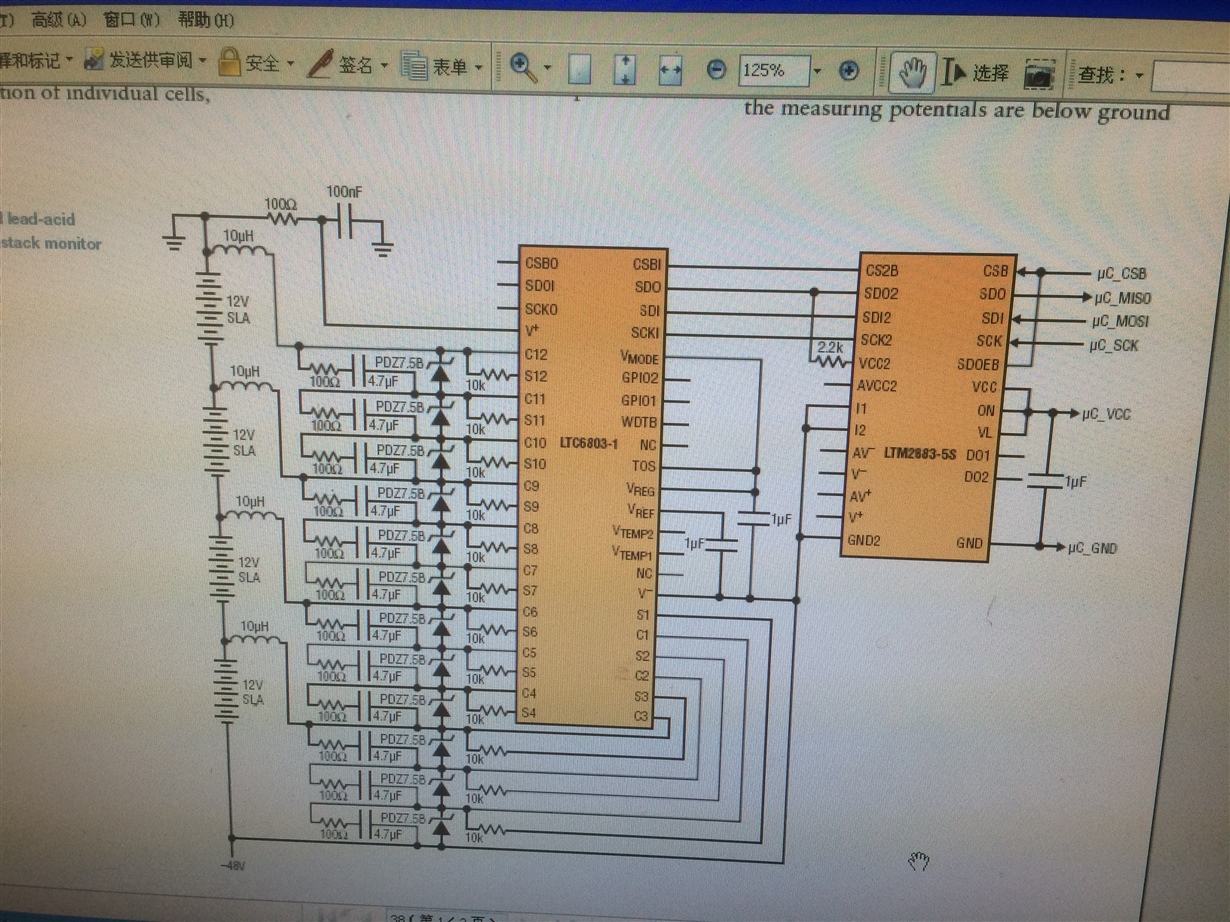The image size is (1230, 922).
Task: Click the CSBO pin label
Action: pos(541,264)
